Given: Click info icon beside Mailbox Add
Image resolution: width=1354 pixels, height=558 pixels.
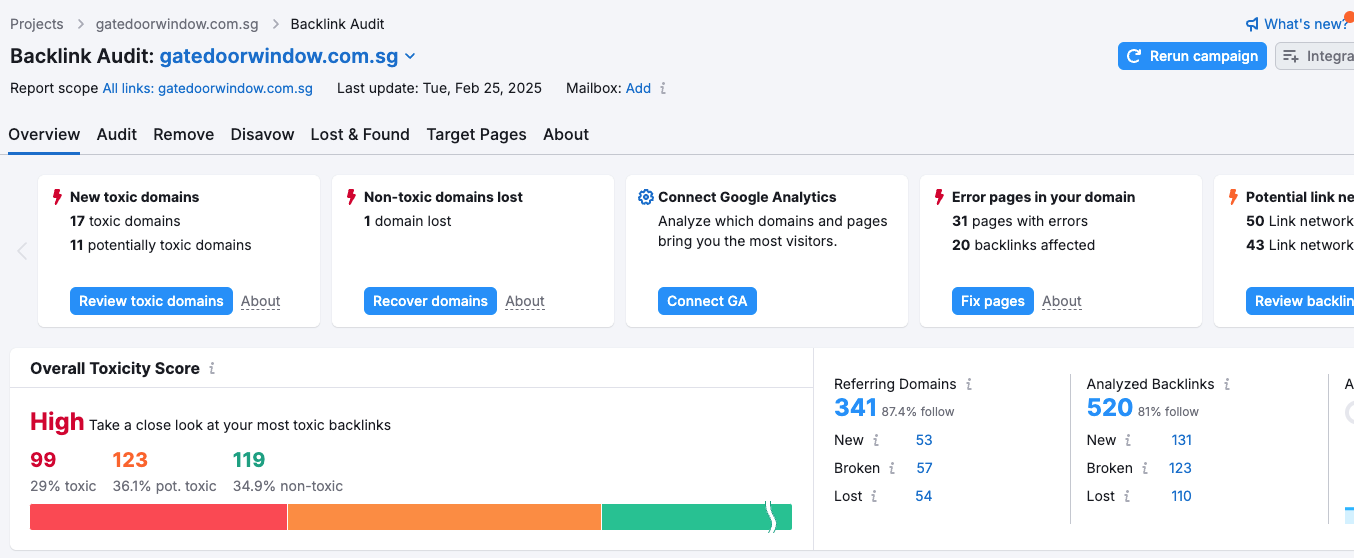Looking at the screenshot, I should click(x=663, y=88).
